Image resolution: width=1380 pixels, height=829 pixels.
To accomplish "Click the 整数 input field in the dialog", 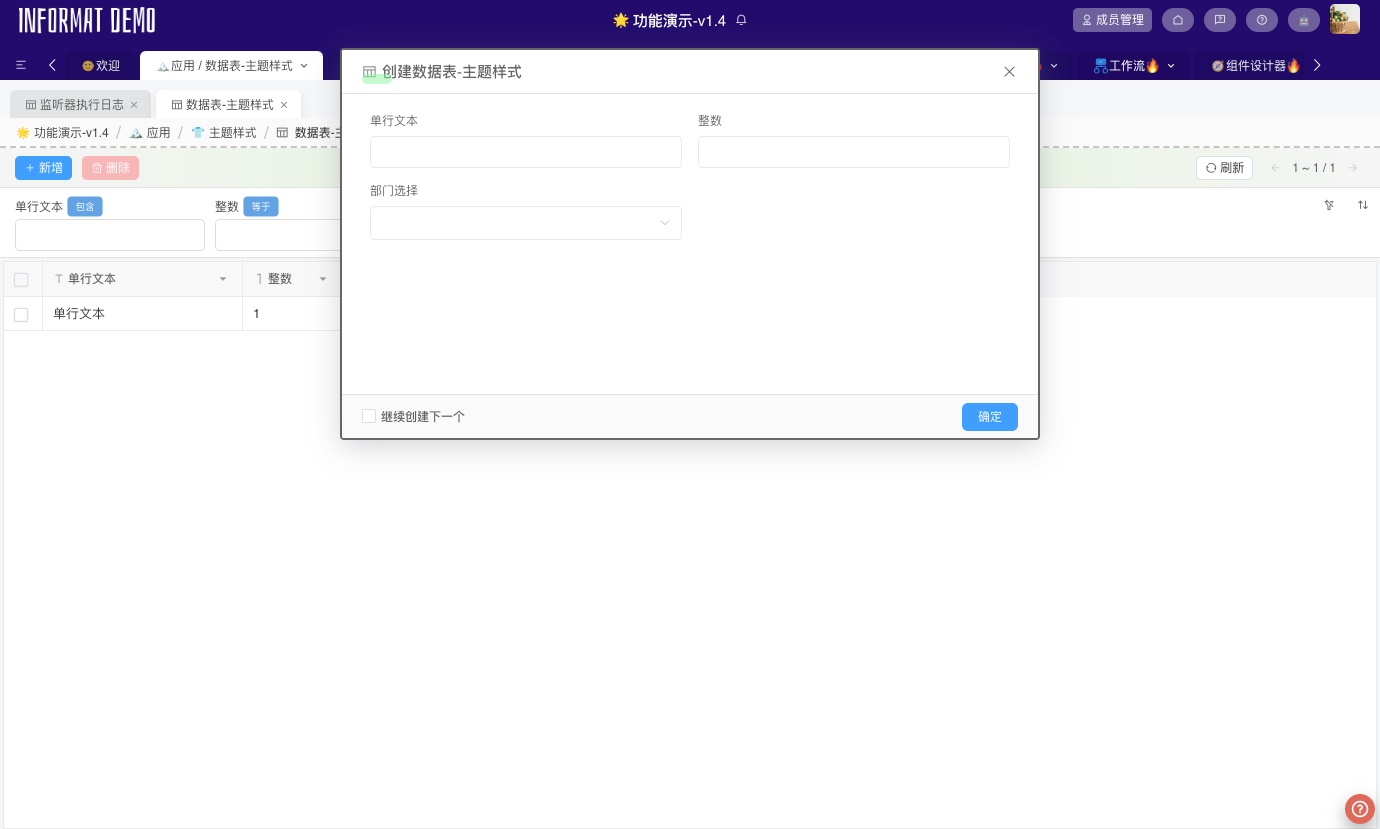I will pyautogui.click(x=853, y=152).
